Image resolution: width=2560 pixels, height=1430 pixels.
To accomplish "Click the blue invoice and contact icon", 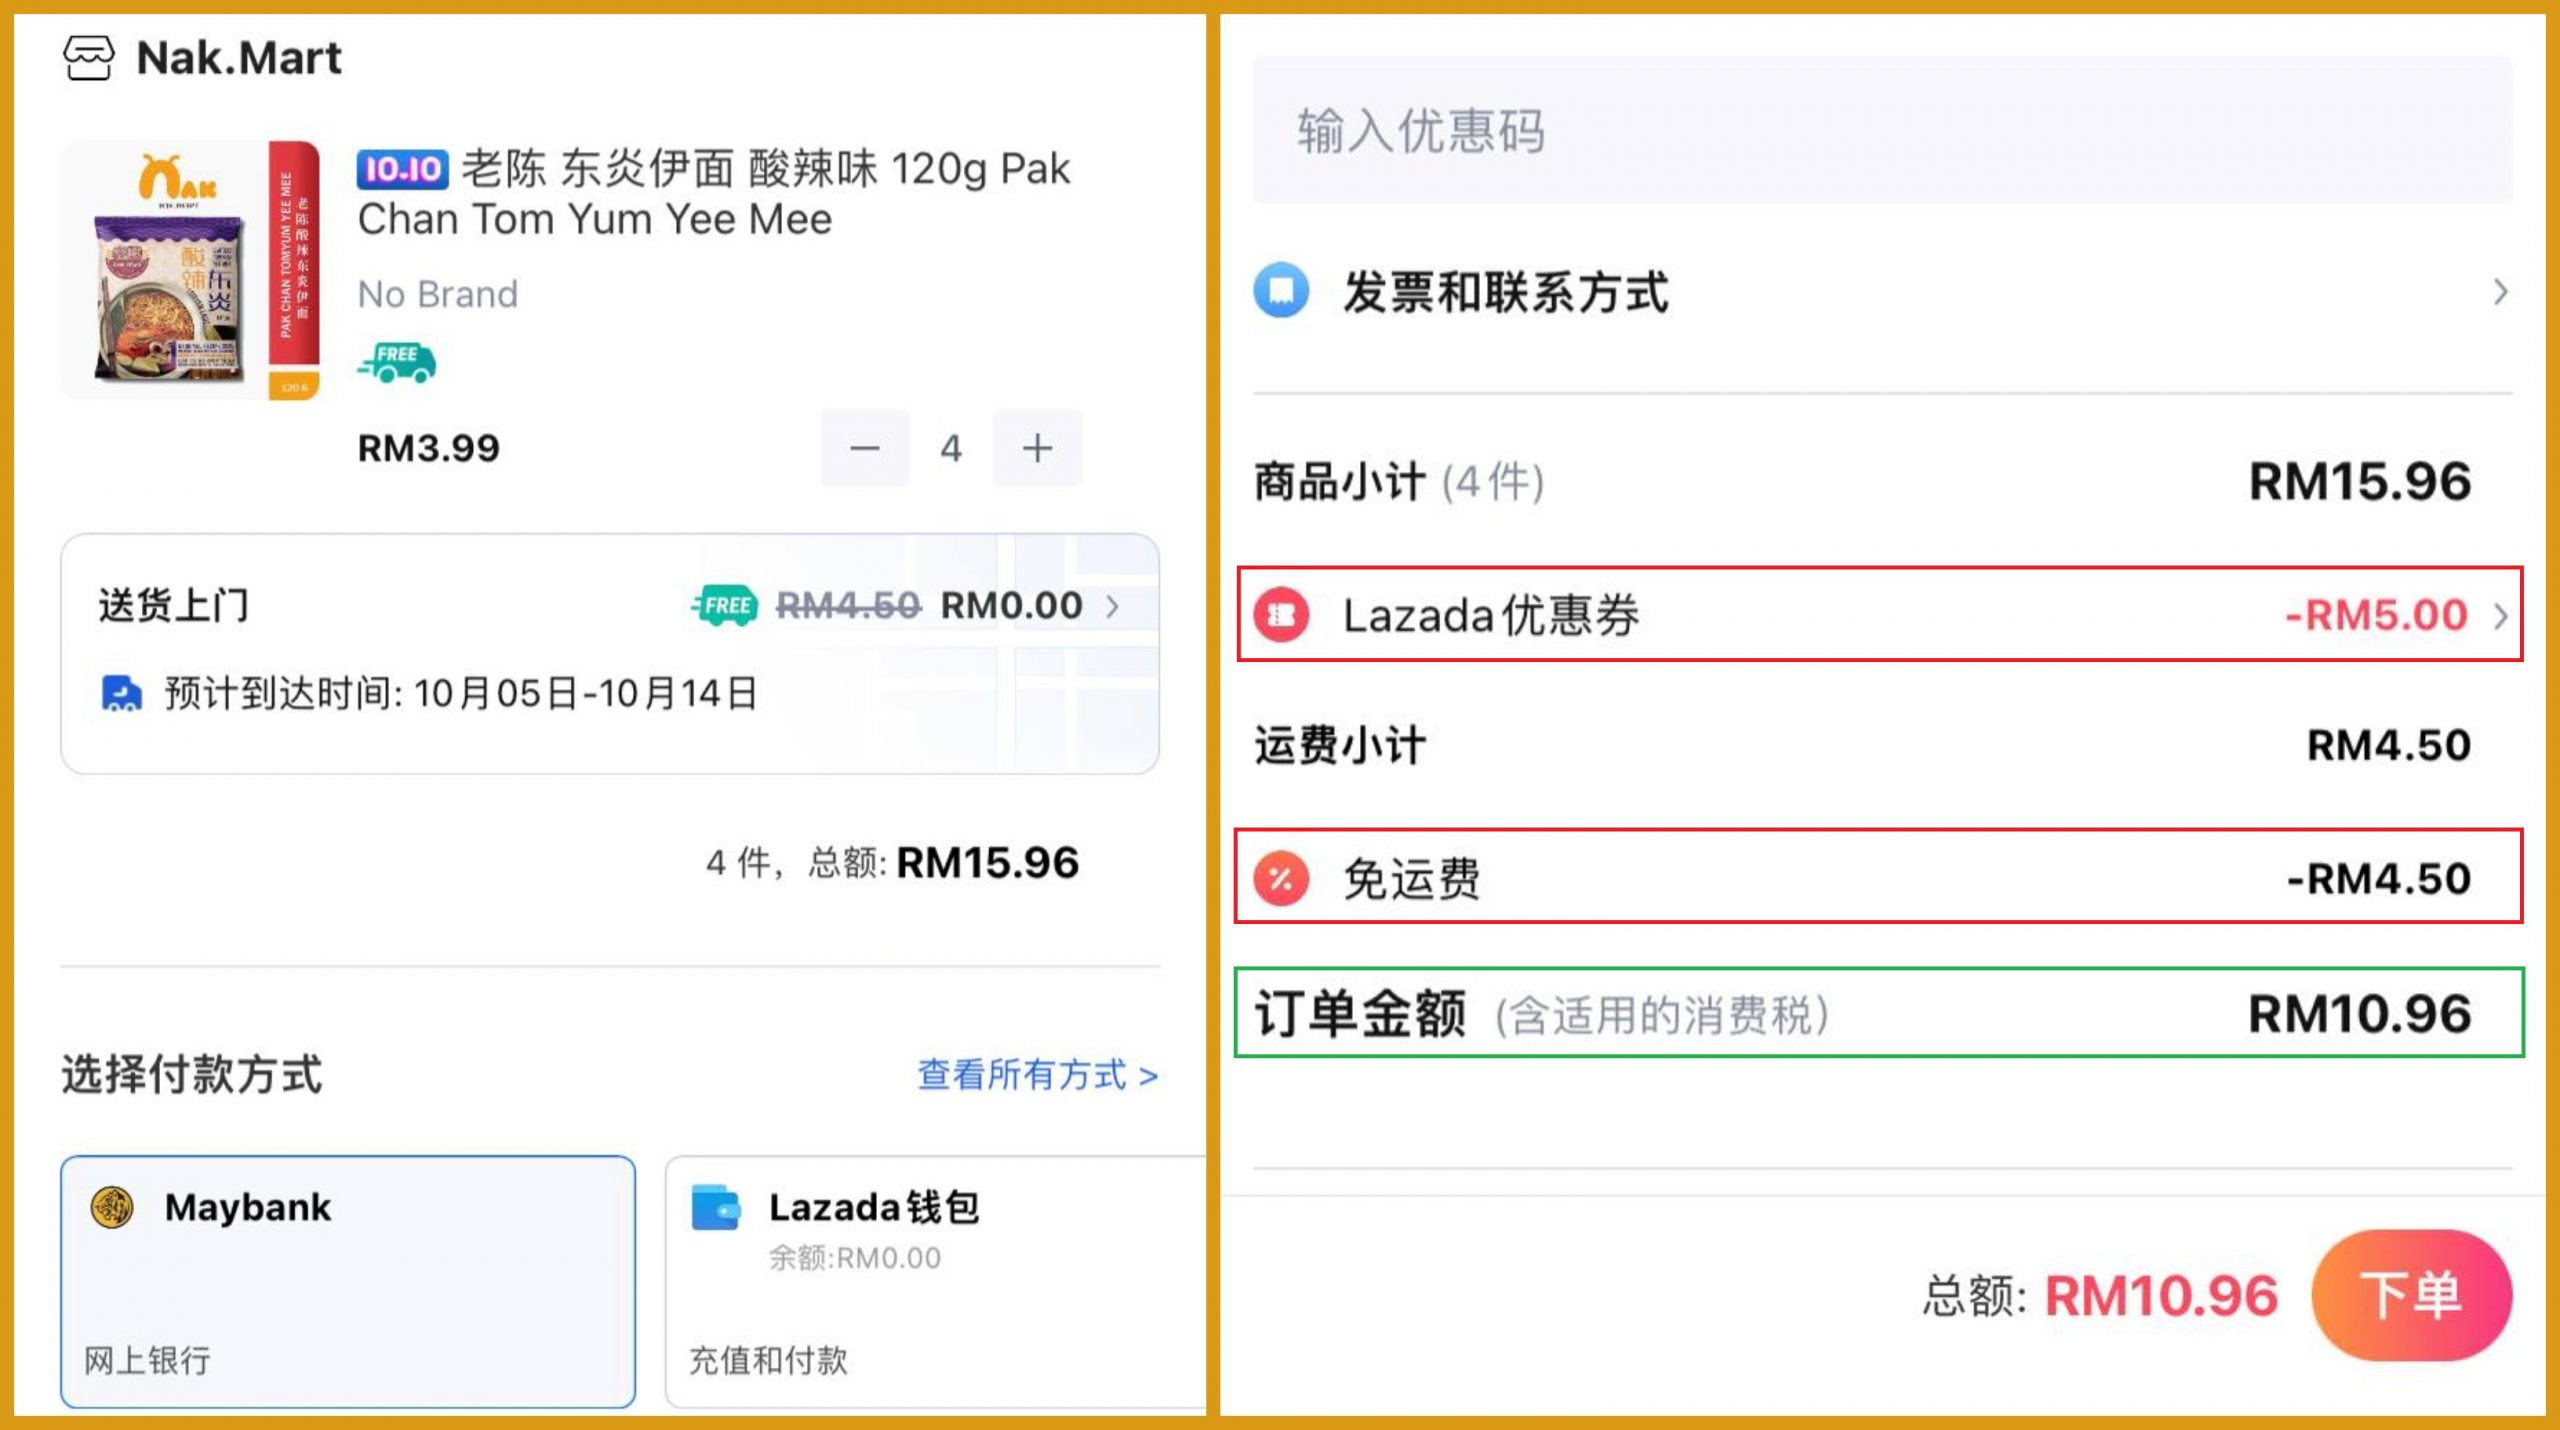I will click(1281, 291).
